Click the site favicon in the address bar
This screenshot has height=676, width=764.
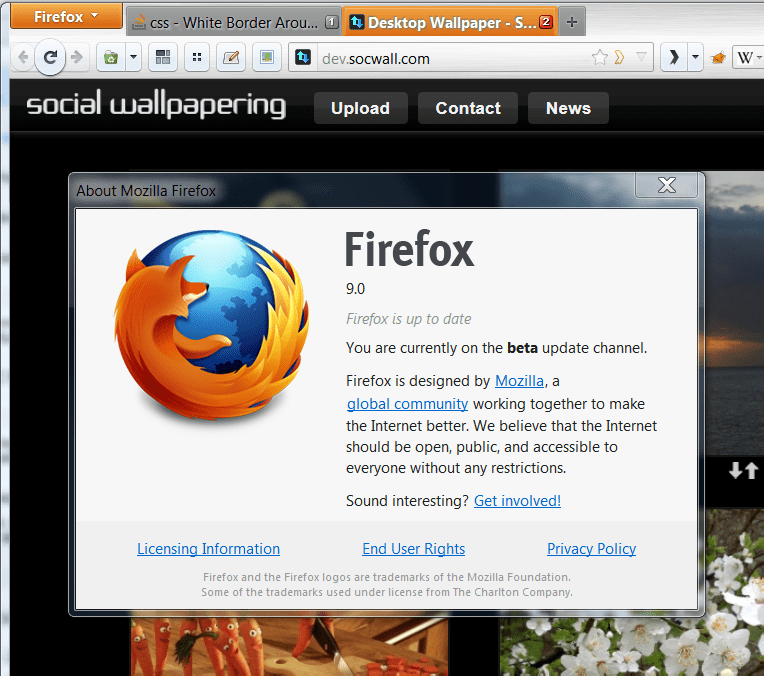point(303,58)
